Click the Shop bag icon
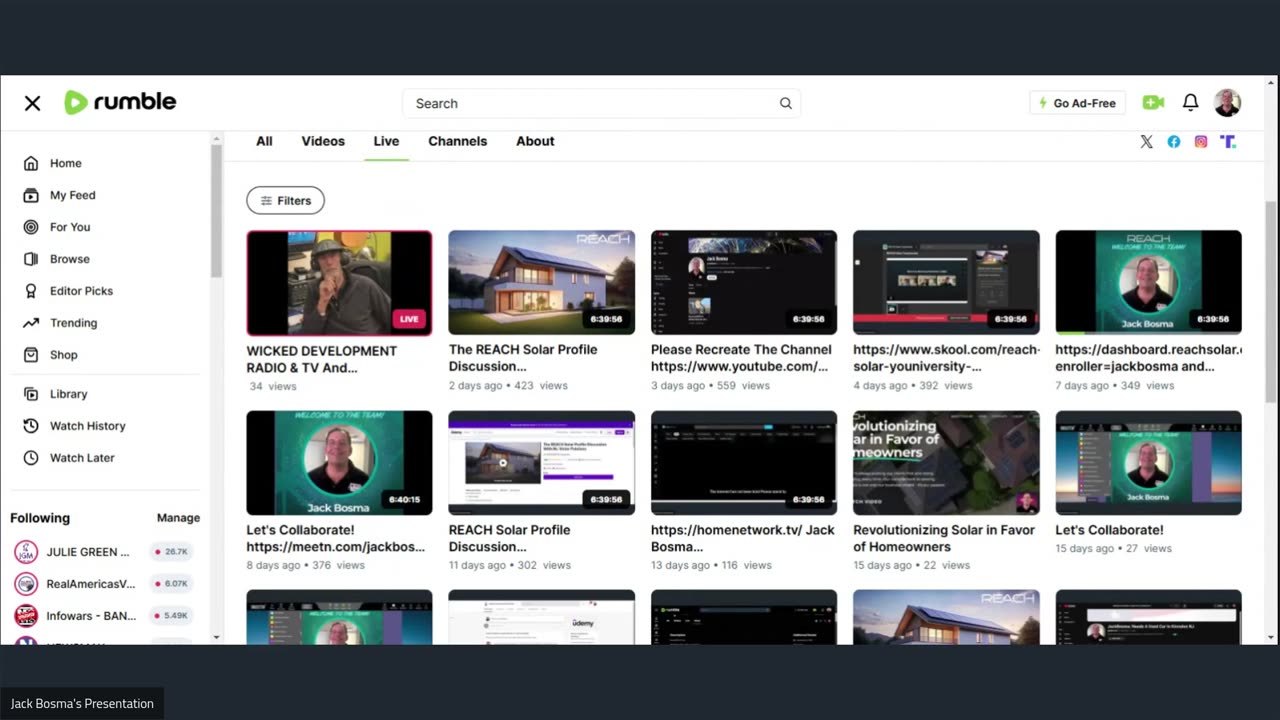 (x=31, y=355)
